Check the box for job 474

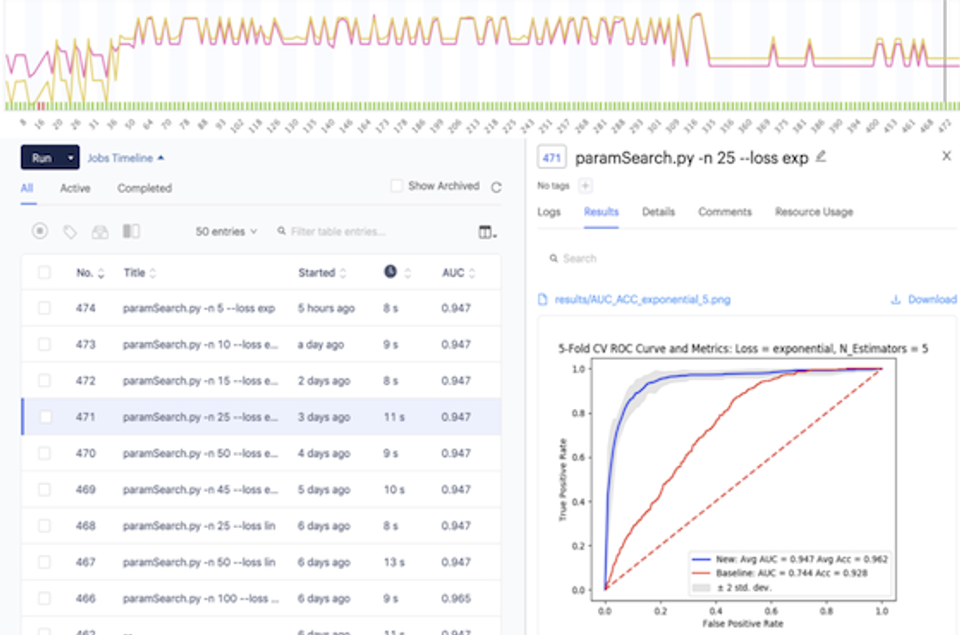tap(44, 308)
